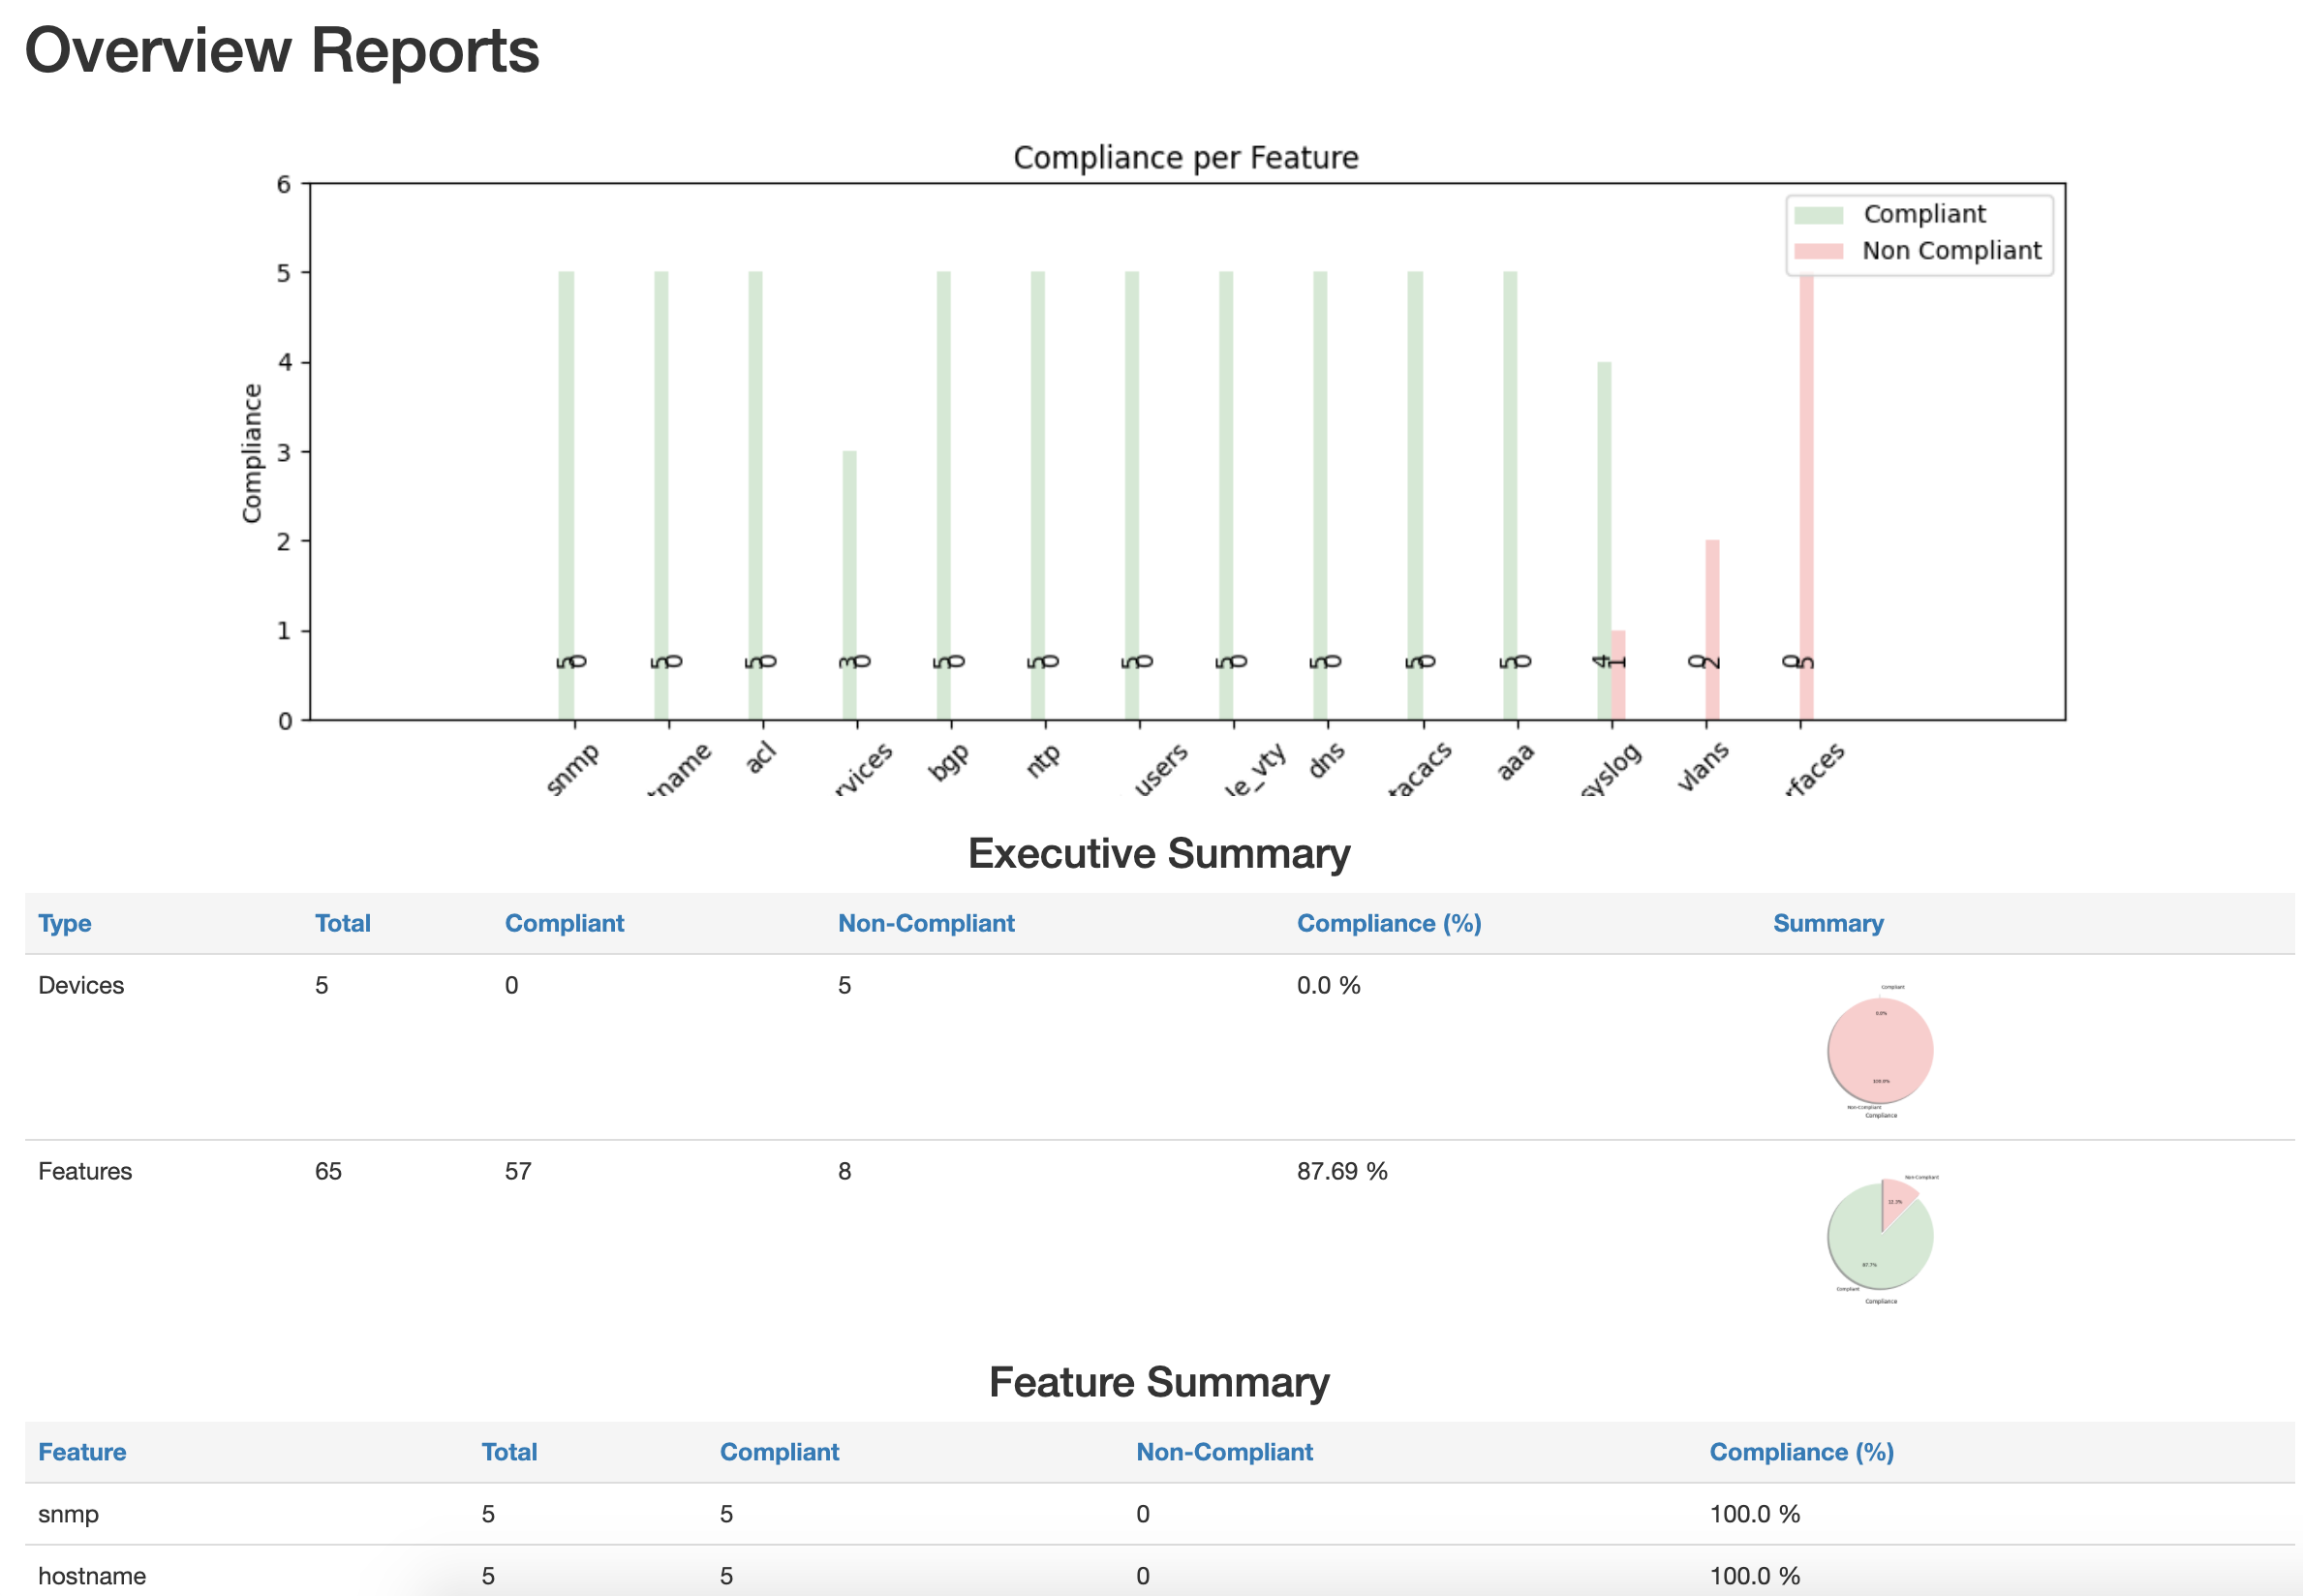Click the interfaces non-compliant red bar
This screenshot has width=2303, height=1596.
[x=1806, y=500]
